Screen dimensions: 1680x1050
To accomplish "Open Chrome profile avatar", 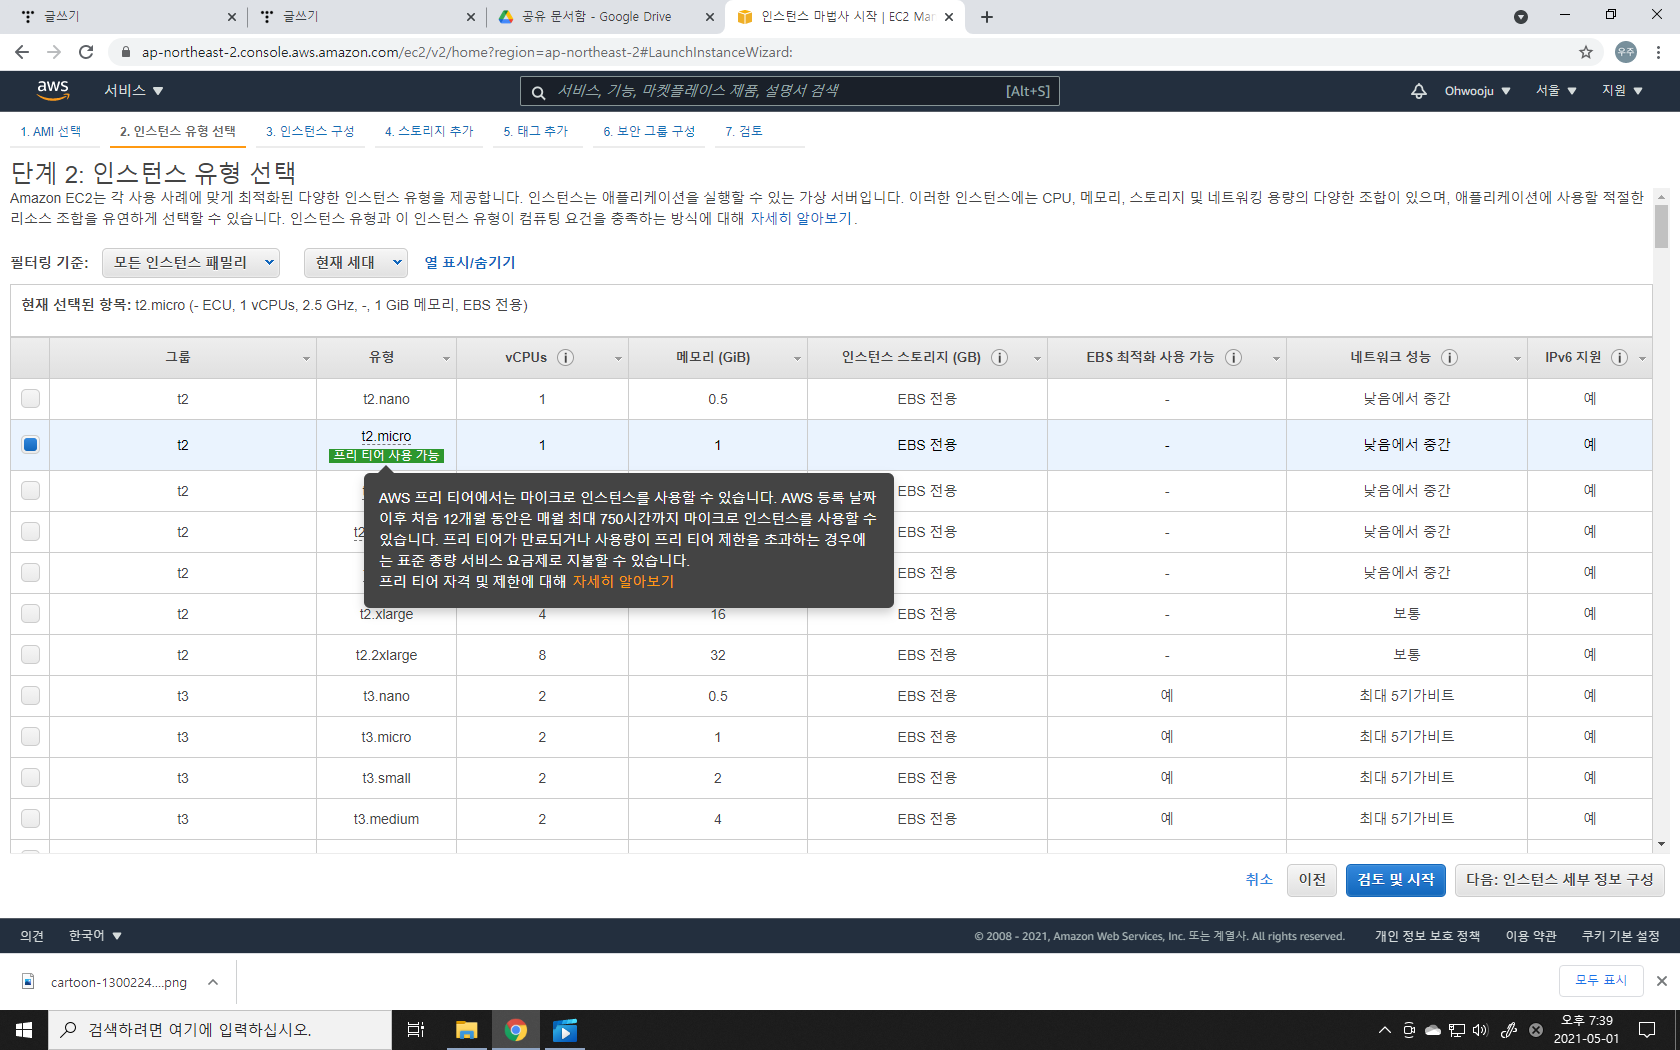I will pyautogui.click(x=1626, y=52).
